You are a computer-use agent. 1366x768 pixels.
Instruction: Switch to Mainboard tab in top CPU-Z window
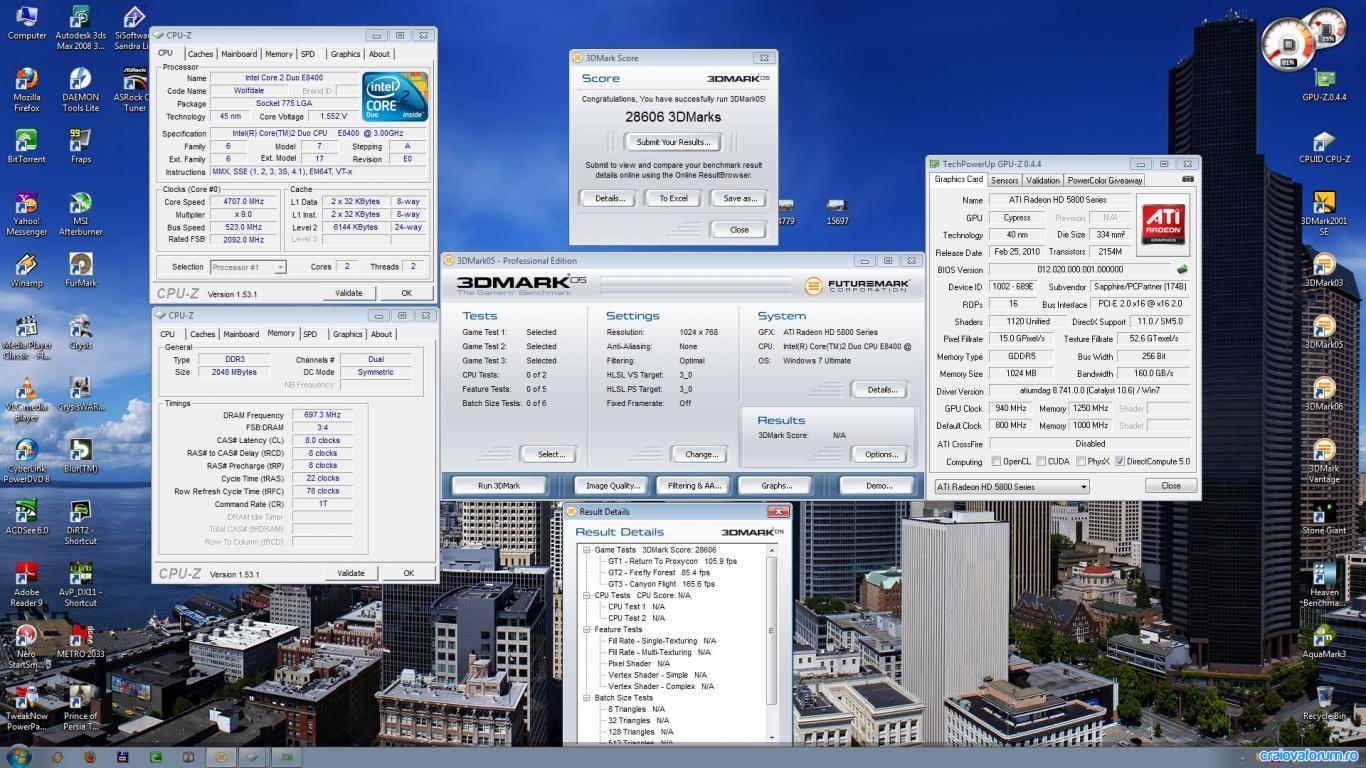(x=239, y=54)
